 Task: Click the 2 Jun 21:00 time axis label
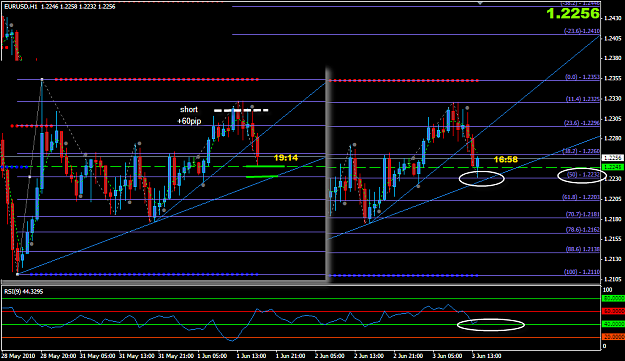tap(408, 356)
